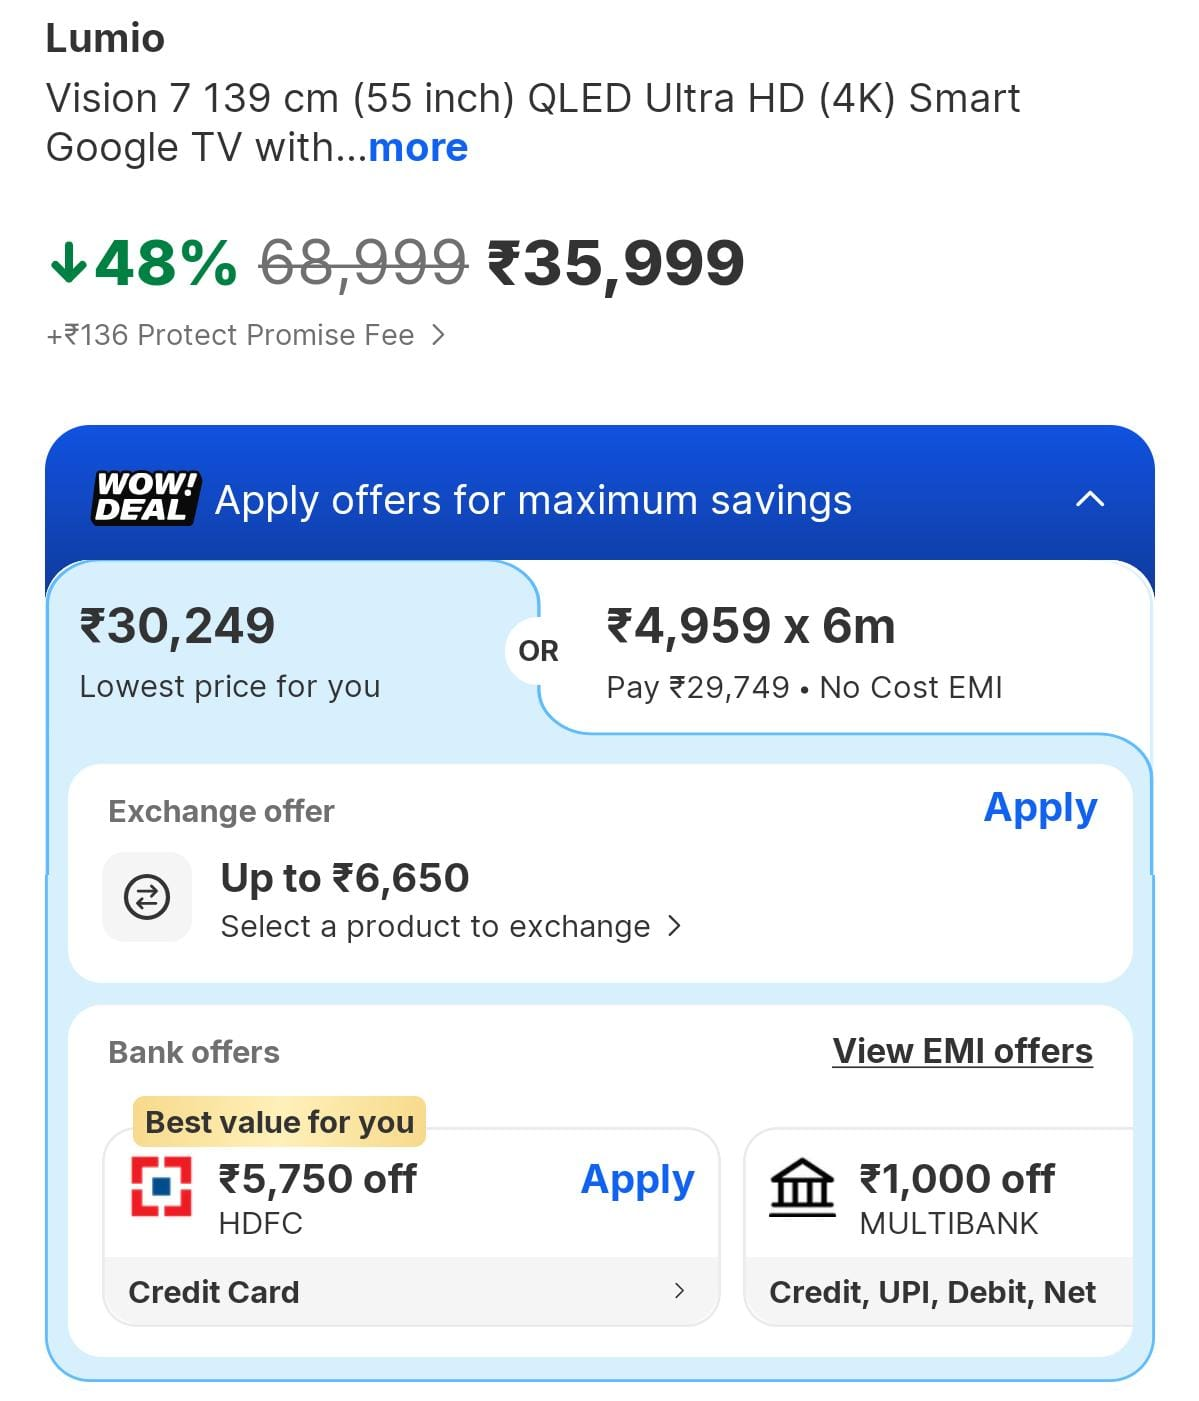
Task: Collapse the maximum savings offers panel
Action: pyautogui.click(x=1089, y=499)
